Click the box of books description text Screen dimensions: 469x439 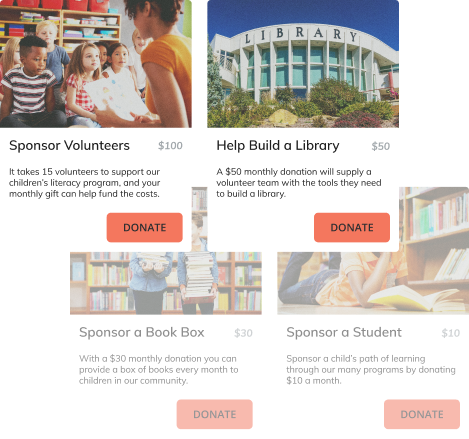(159, 369)
